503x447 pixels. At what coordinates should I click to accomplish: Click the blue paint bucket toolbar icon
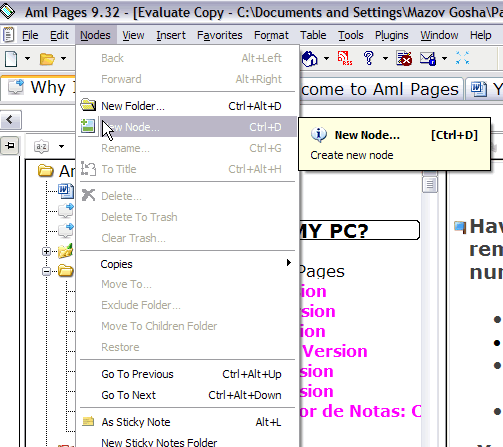click(310, 59)
